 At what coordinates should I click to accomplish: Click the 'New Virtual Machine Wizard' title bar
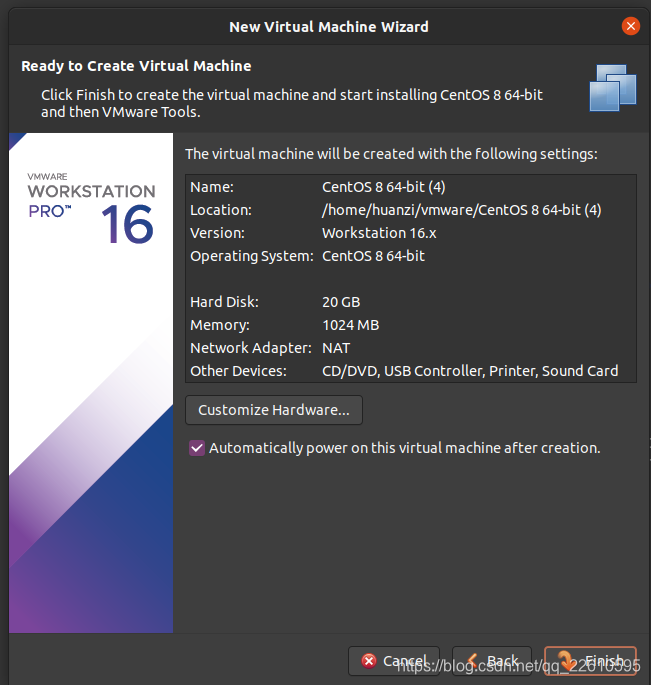[329, 27]
